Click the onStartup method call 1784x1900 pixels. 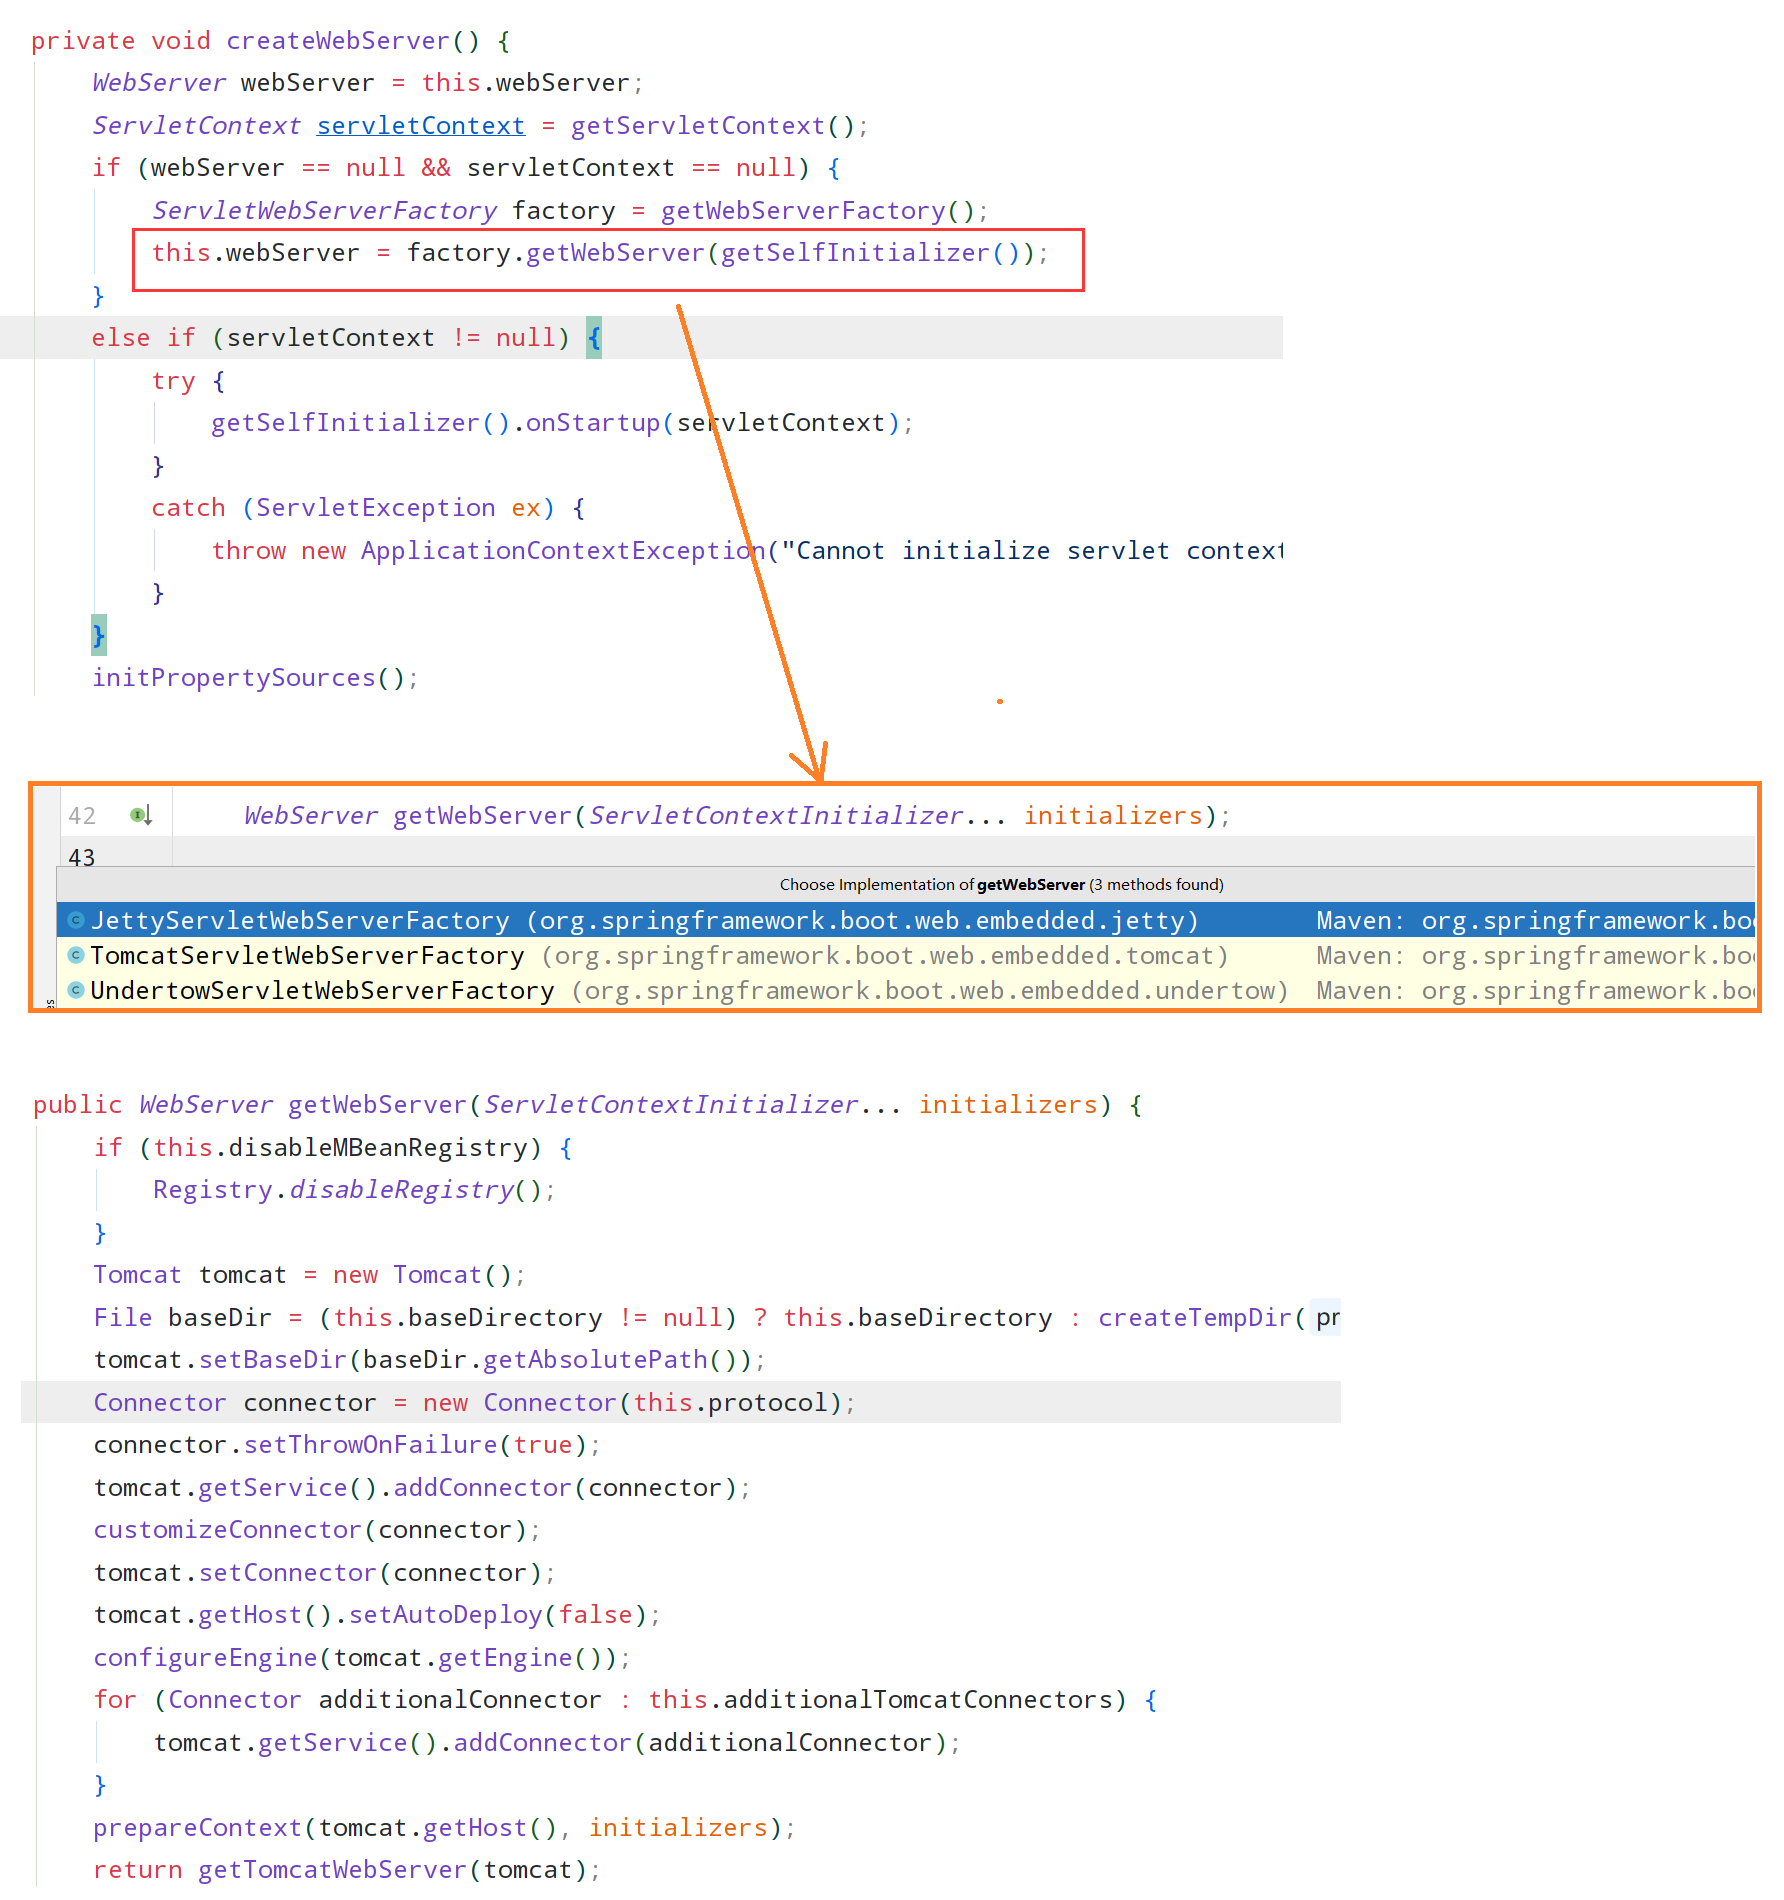pyautogui.click(x=592, y=423)
